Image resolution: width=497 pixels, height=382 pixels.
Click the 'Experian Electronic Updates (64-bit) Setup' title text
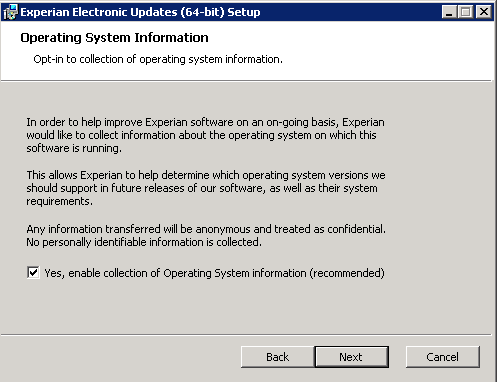(x=140, y=12)
